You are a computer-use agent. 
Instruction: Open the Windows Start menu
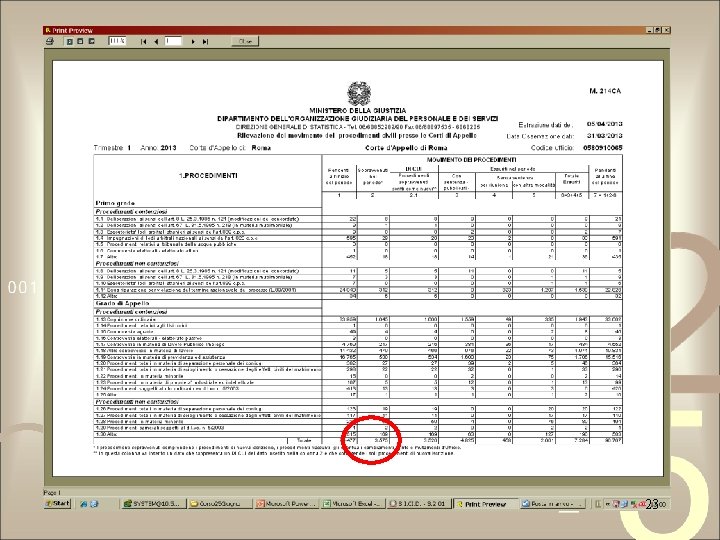(x=57, y=503)
